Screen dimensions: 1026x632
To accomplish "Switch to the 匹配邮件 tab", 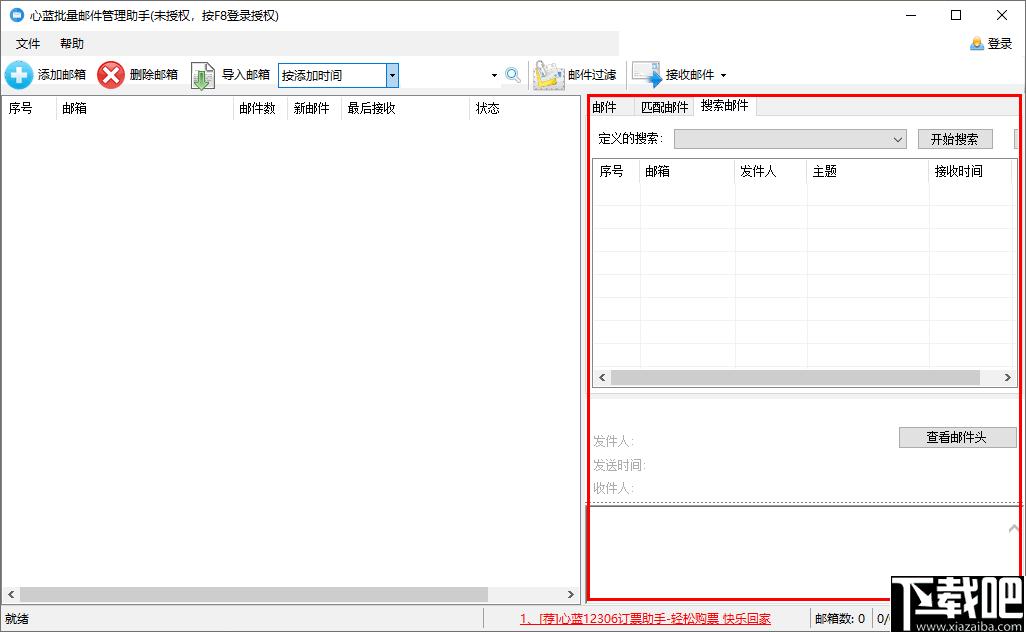I will 664,107.
